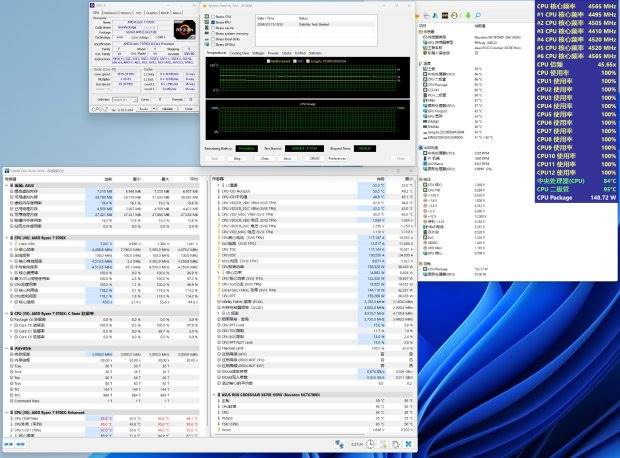Collapse the Ryzen 7 5700X C-State group
This screenshot has height=458, width=620.
pyautogui.click(x=7, y=313)
